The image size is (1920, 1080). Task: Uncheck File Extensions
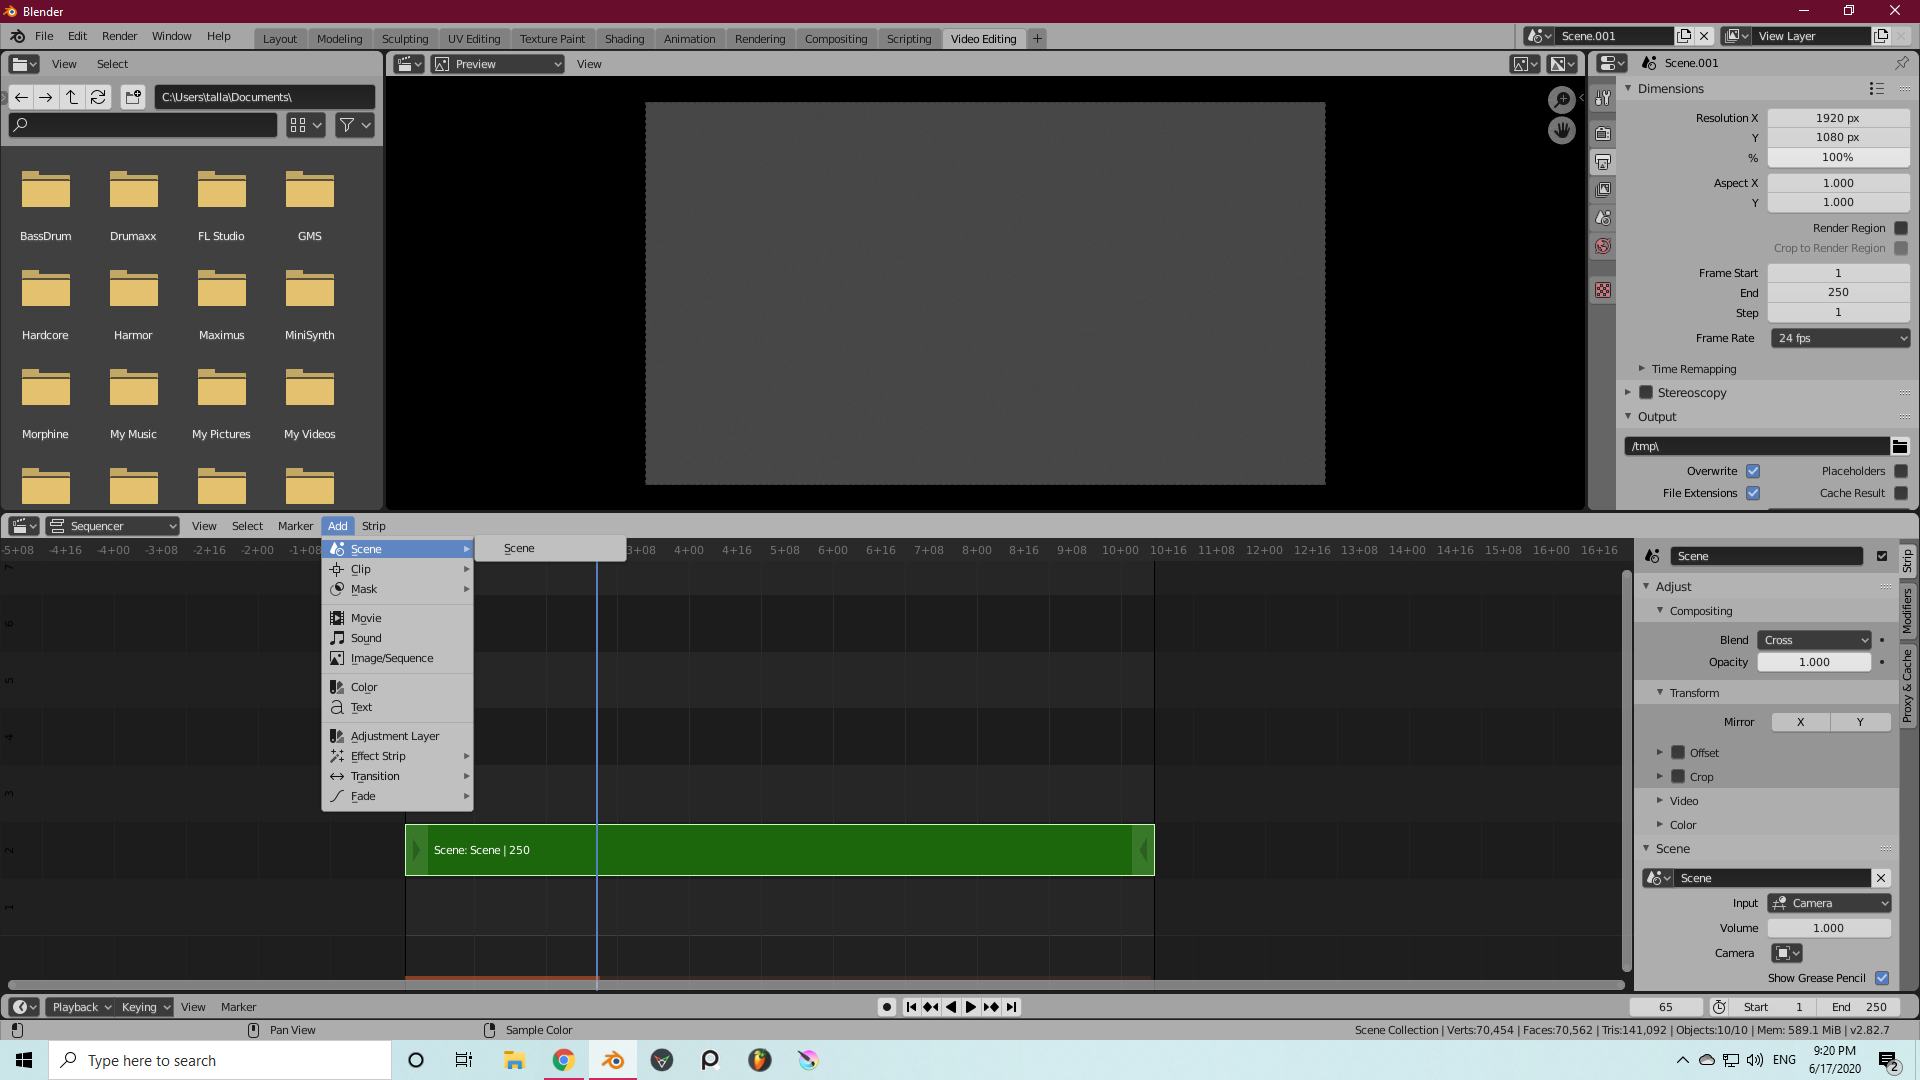tap(1753, 493)
